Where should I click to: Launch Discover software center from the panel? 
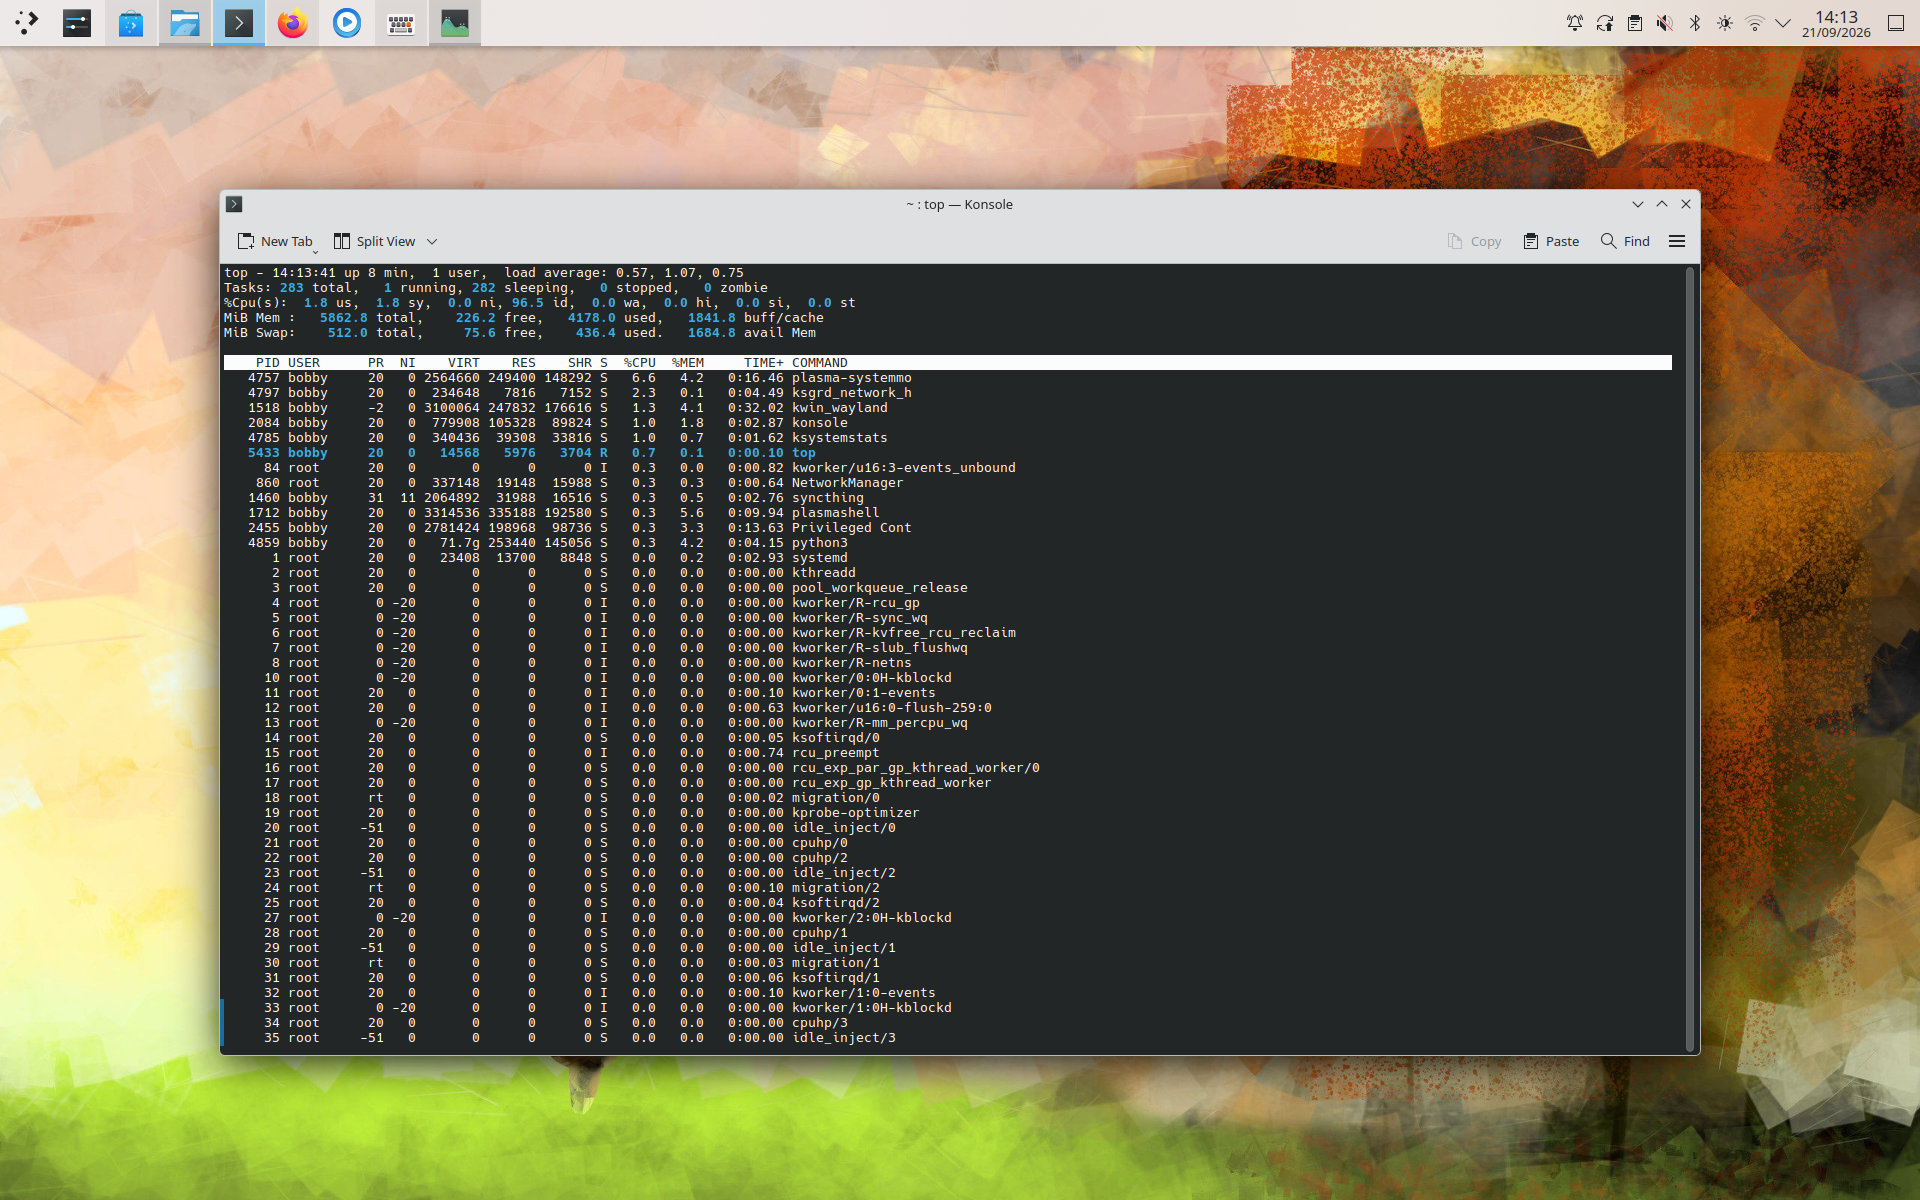131,22
